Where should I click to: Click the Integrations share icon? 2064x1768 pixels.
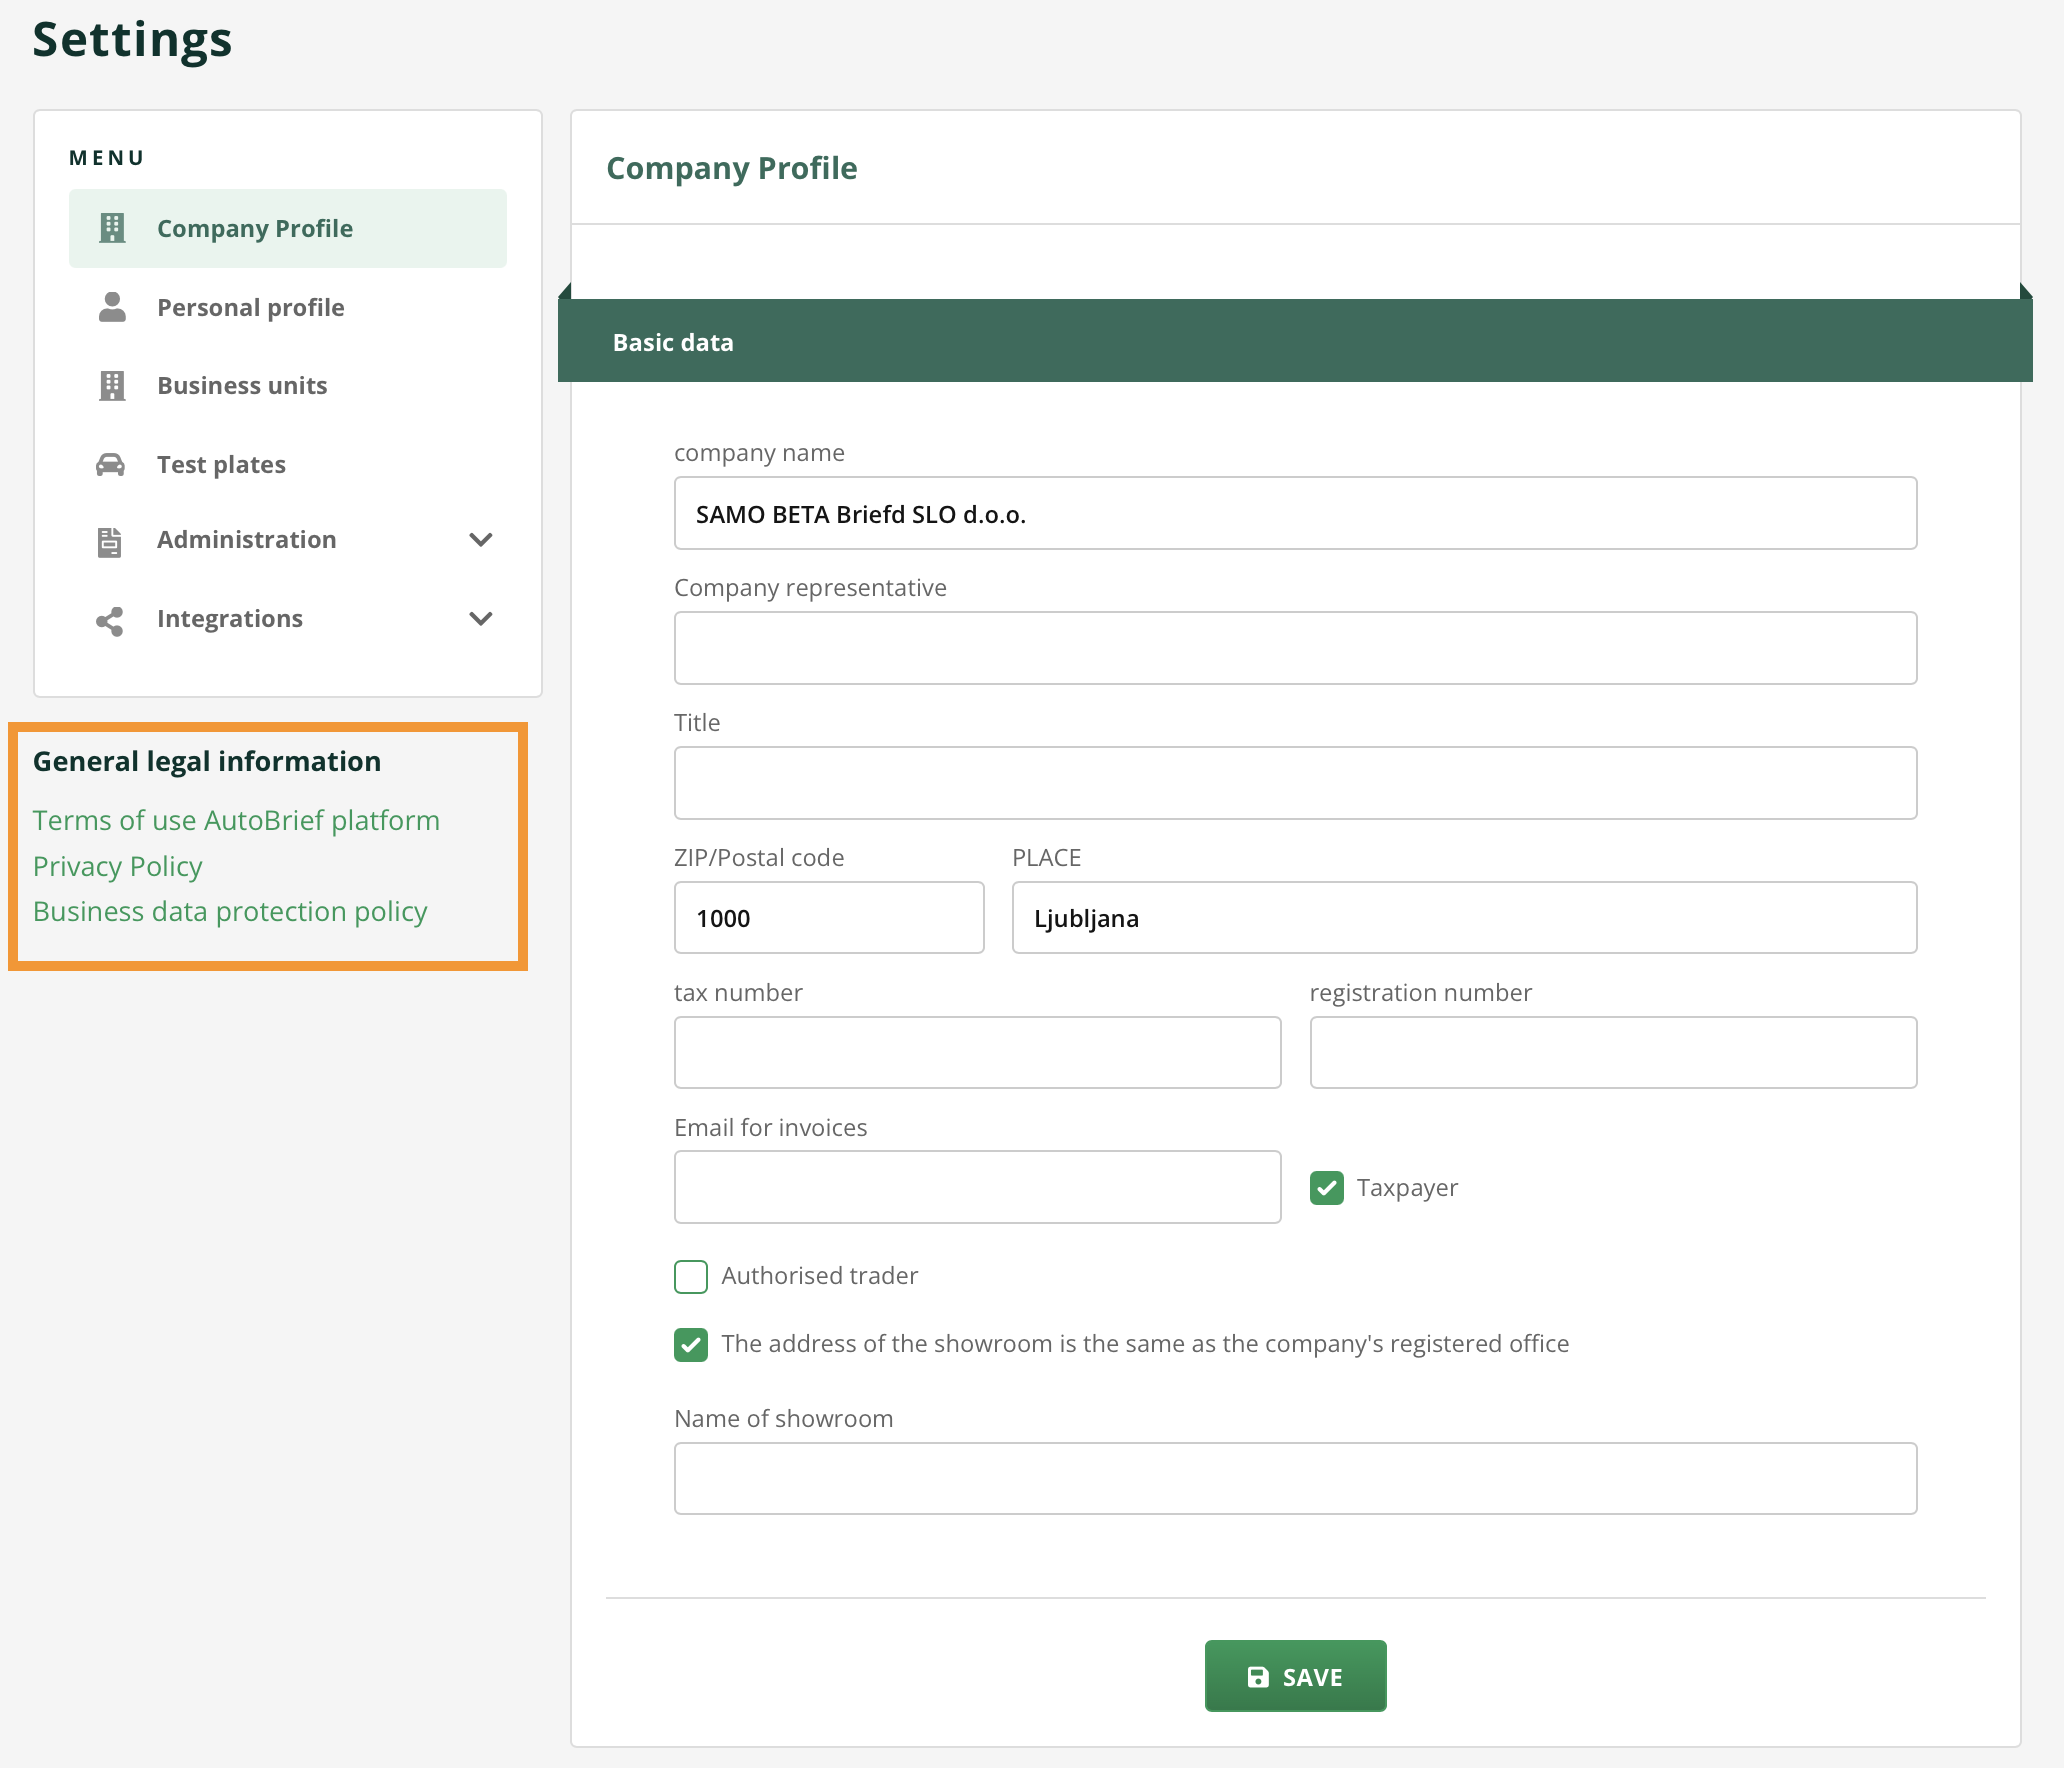(109, 620)
